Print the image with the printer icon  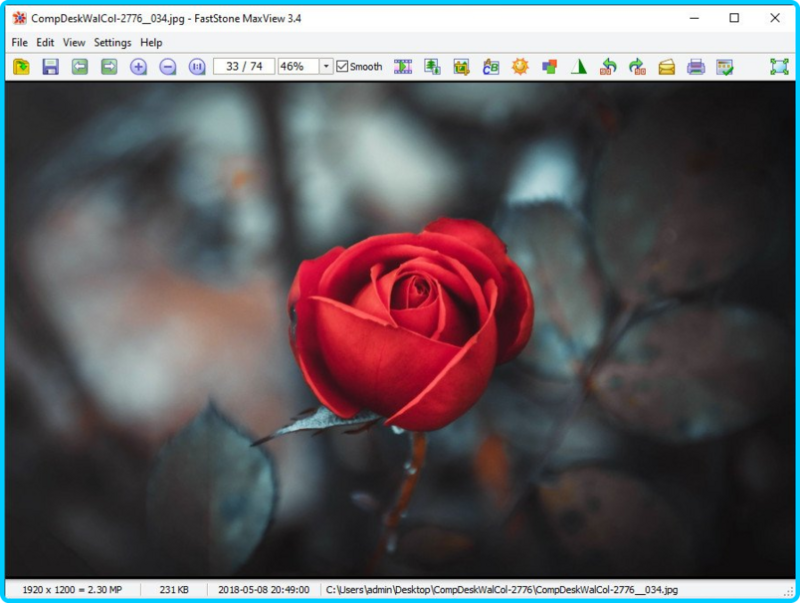(696, 67)
